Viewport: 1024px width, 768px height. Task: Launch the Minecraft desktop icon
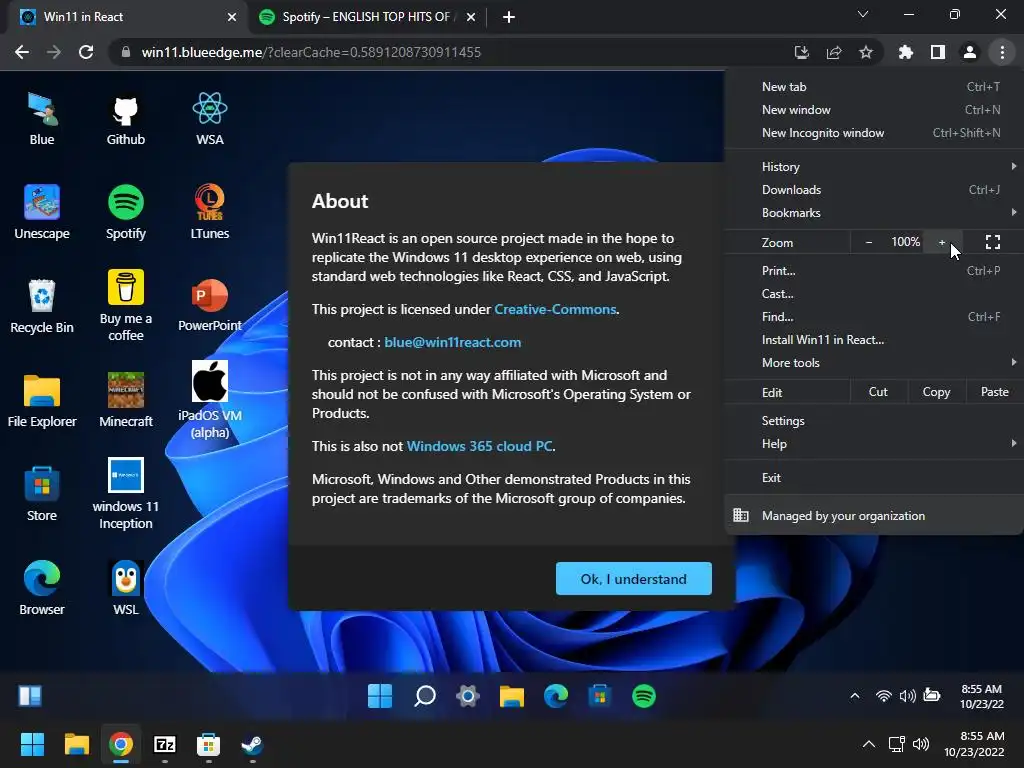coord(125,401)
